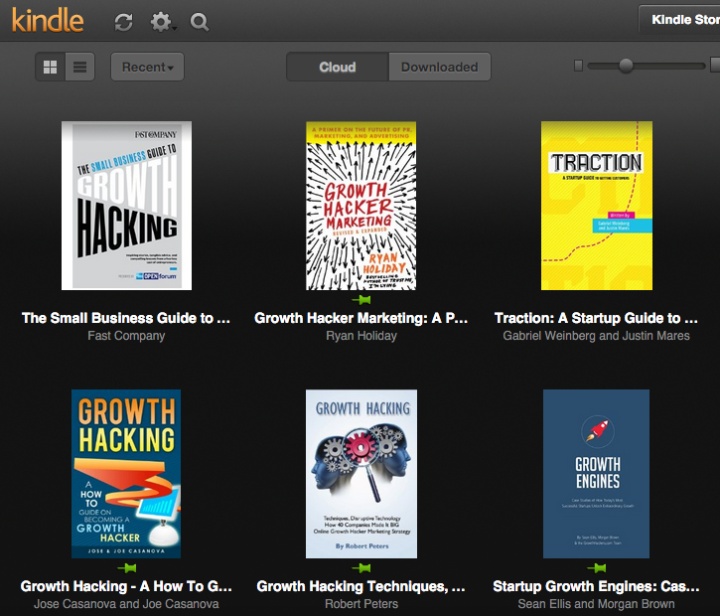Open search with the magnifier icon

[200, 22]
